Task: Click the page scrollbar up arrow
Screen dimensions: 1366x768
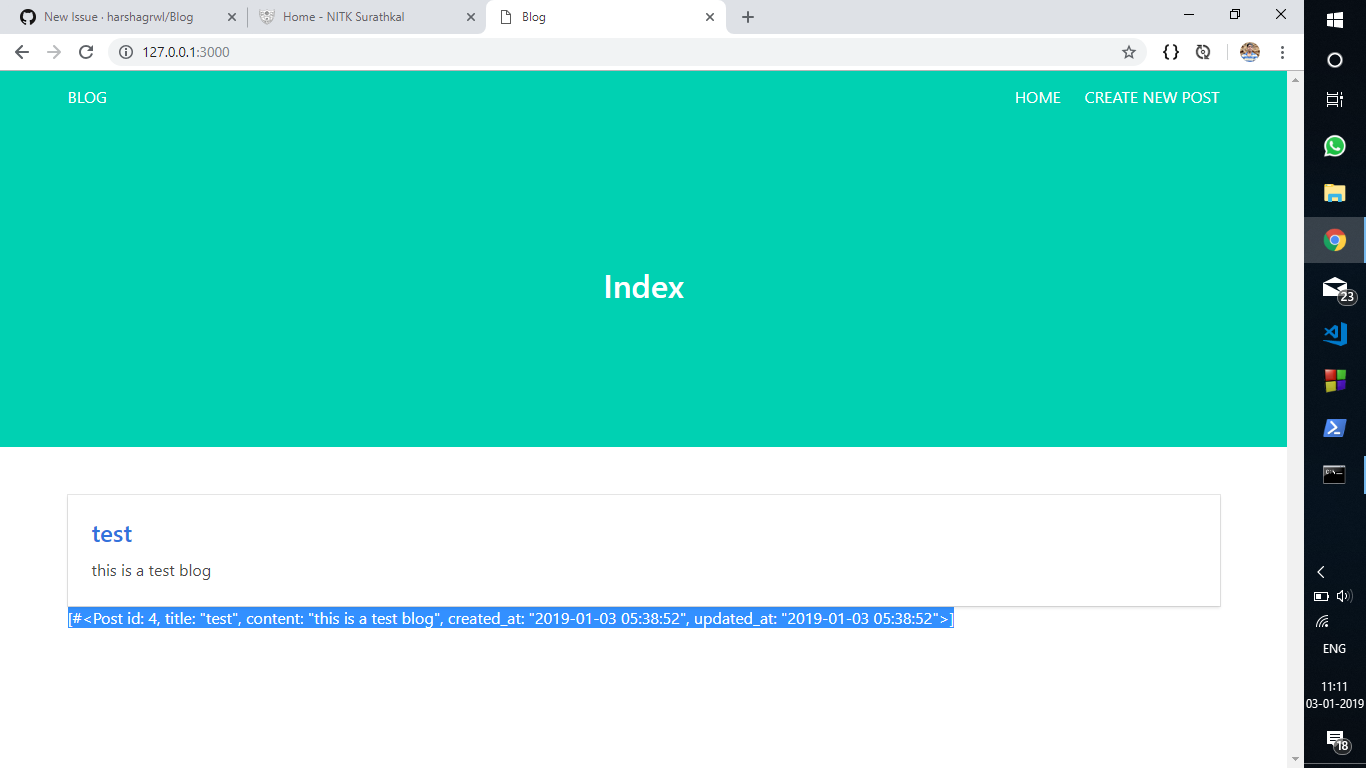Action: coord(1296,79)
